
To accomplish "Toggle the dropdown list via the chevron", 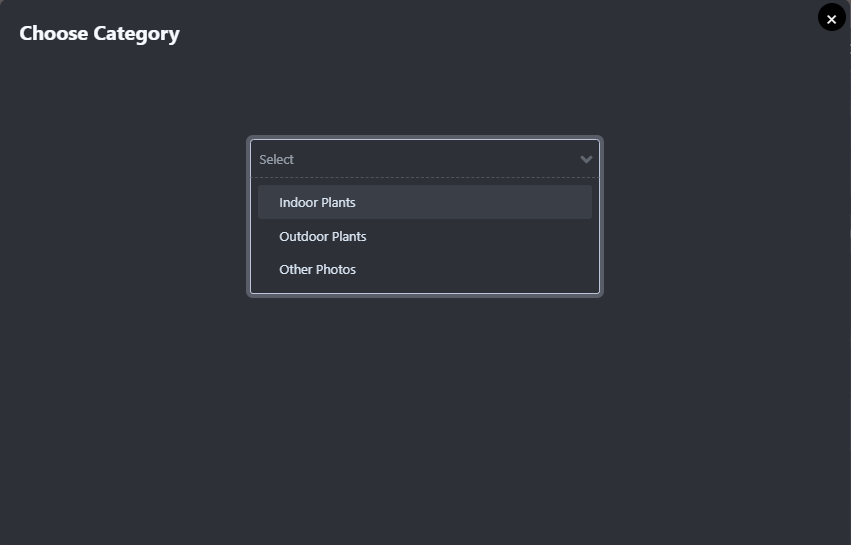I will click(x=586, y=159).
